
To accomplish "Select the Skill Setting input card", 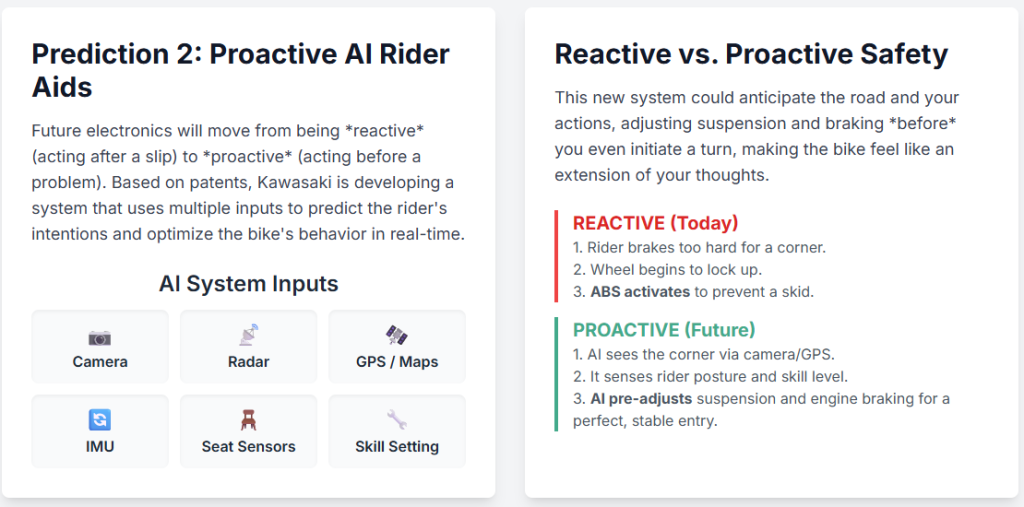I will pos(397,432).
